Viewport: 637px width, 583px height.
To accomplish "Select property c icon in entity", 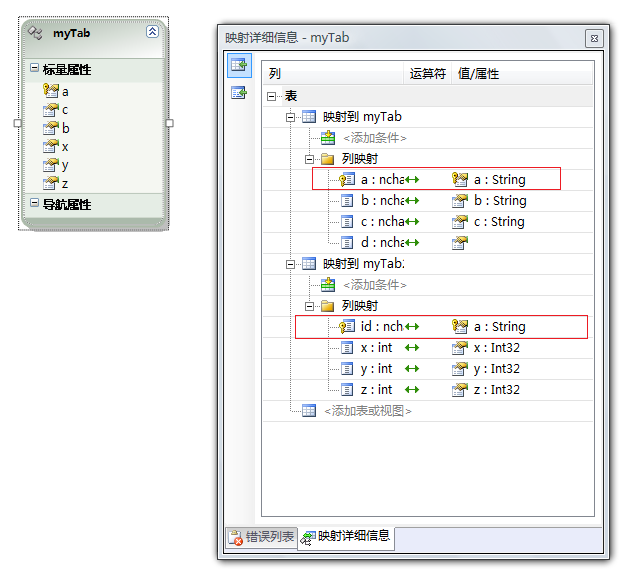I will point(51,109).
